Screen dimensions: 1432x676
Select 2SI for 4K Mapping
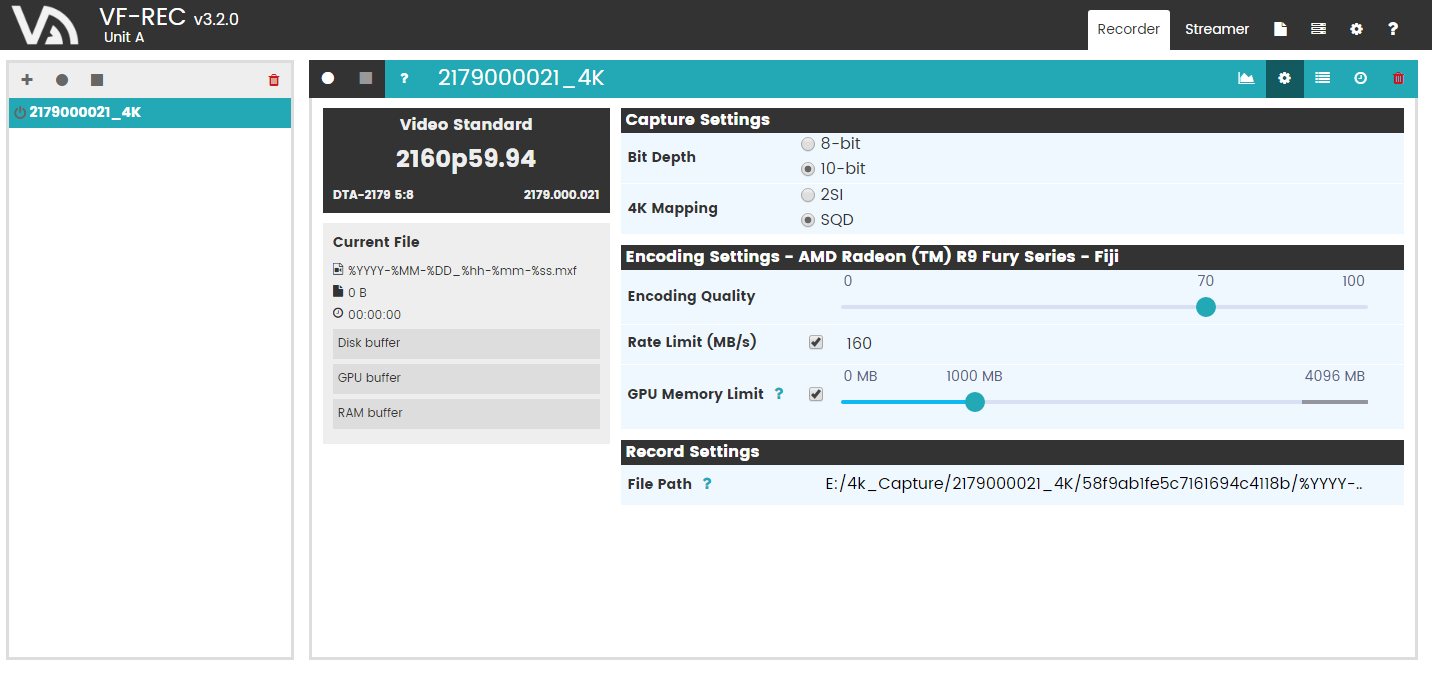[808, 195]
